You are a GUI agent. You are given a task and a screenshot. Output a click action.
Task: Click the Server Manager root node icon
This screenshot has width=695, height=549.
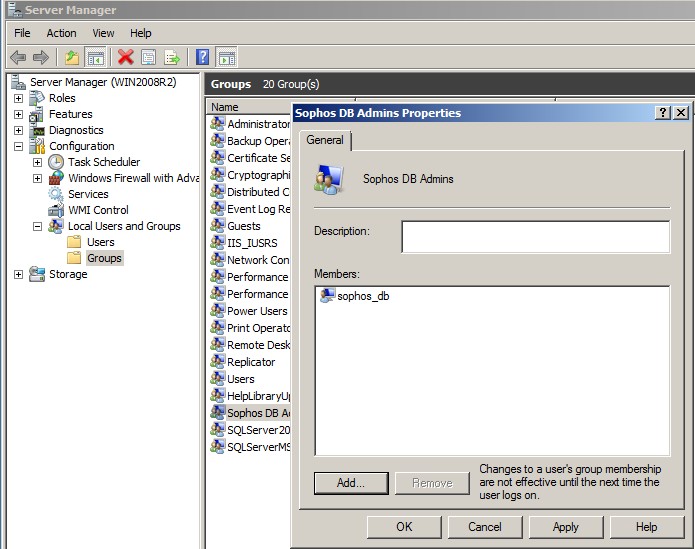pos(18,82)
